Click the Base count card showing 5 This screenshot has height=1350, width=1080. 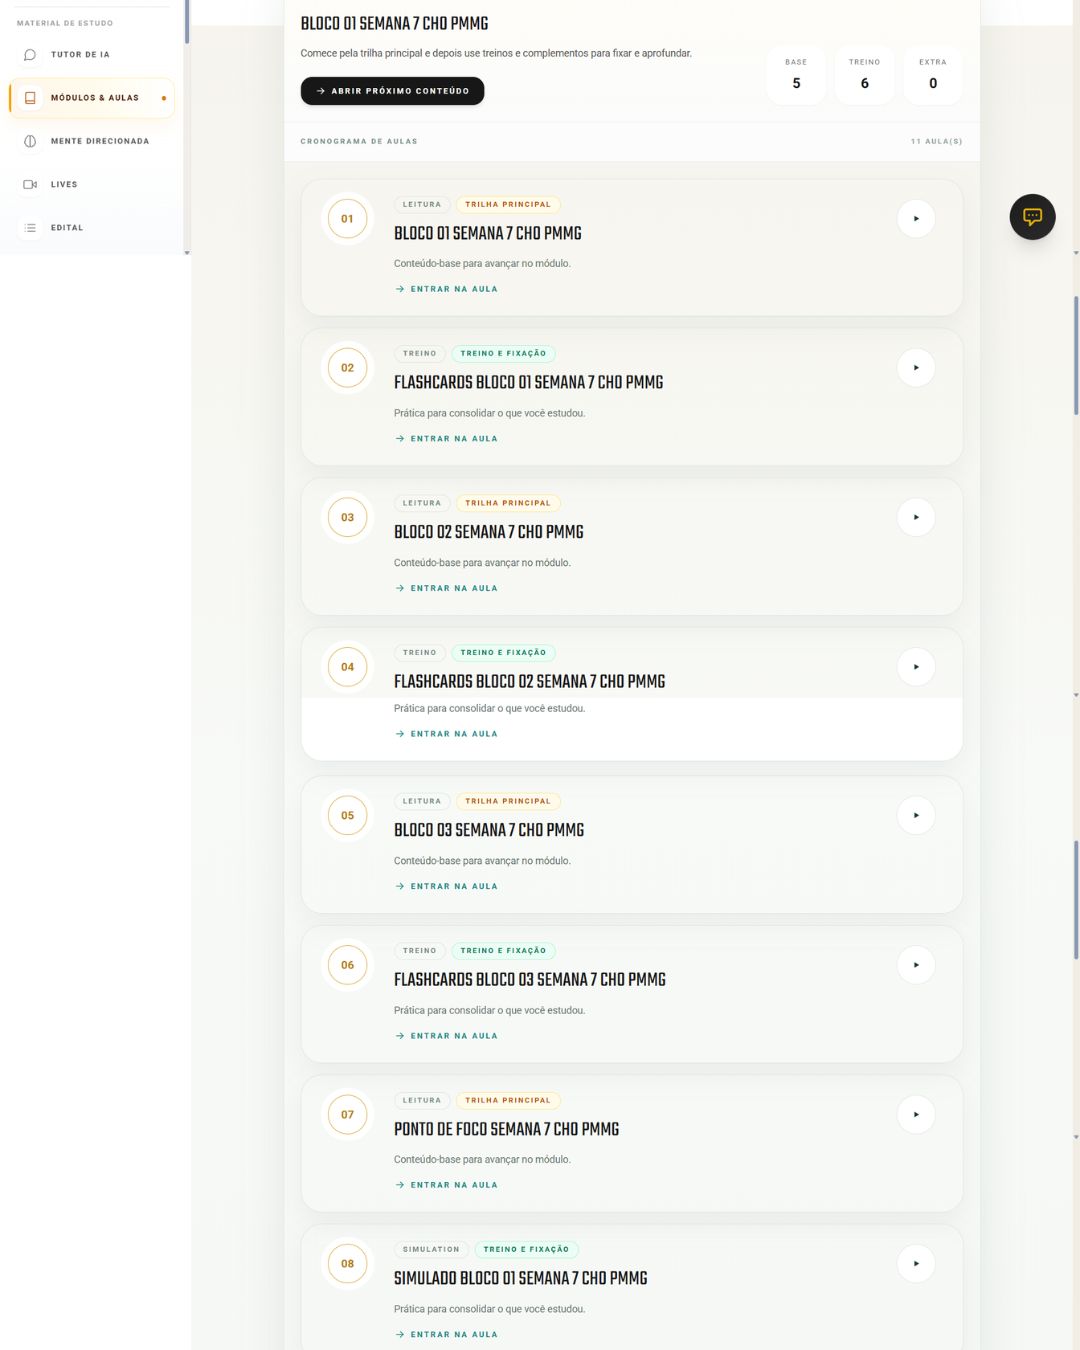coord(796,75)
